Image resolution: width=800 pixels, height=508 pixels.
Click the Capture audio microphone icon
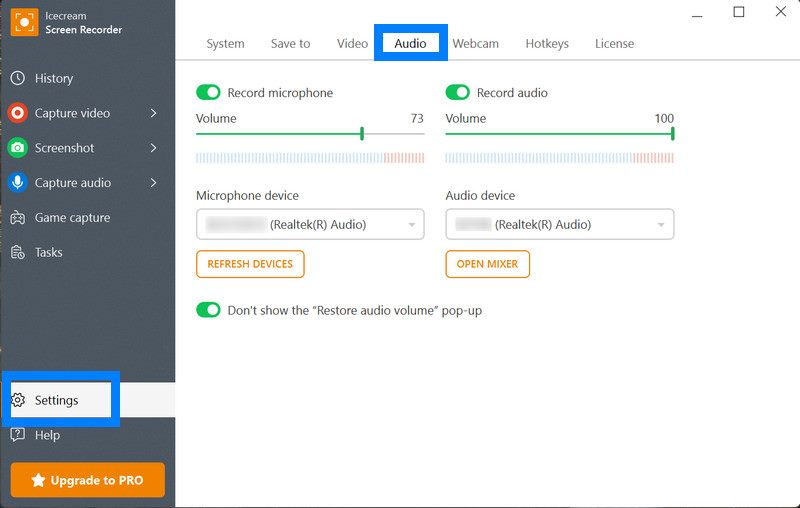tap(17, 183)
